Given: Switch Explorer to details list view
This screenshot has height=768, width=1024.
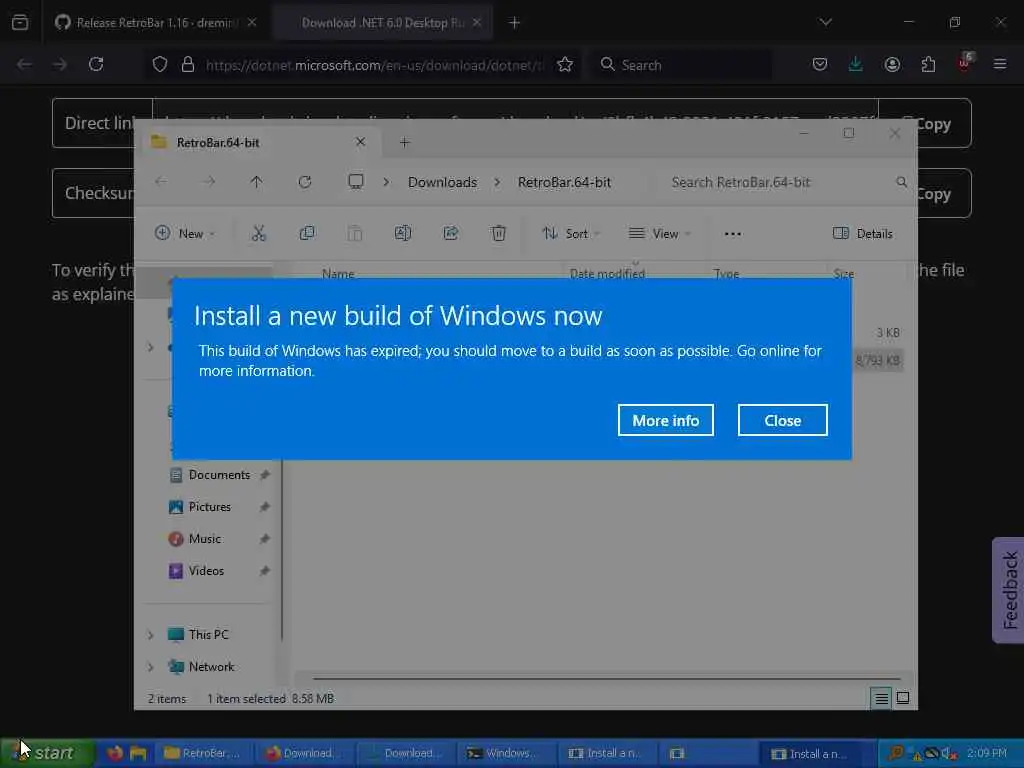Looking at the screenshot, I should [x=881, y=699].
